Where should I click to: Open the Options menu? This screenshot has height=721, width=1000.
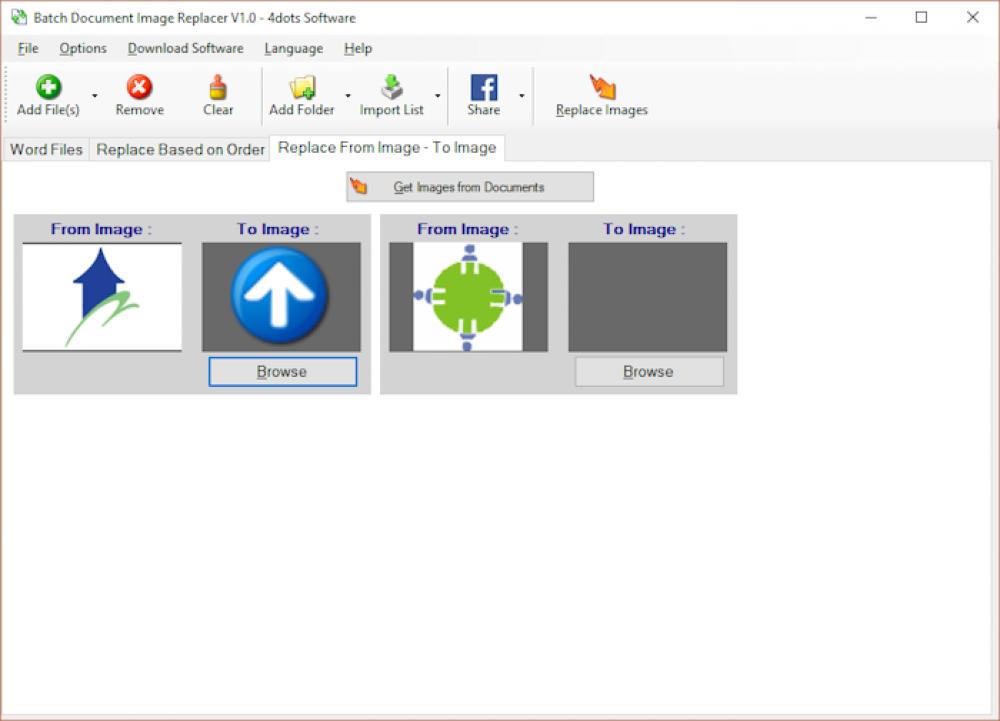[x=83, y=48]
